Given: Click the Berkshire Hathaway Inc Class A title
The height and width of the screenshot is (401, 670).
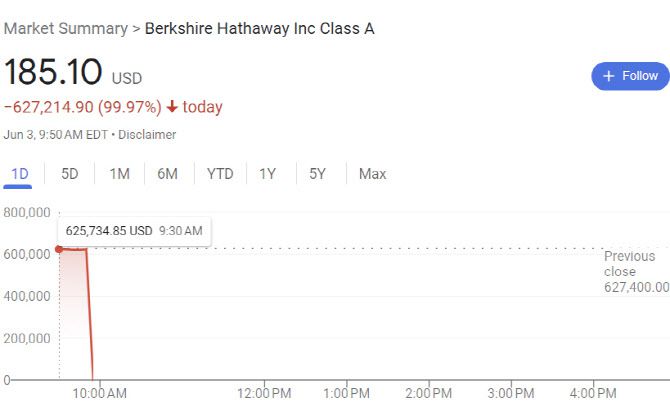Looking at the screenshot, I should (259, 28).
